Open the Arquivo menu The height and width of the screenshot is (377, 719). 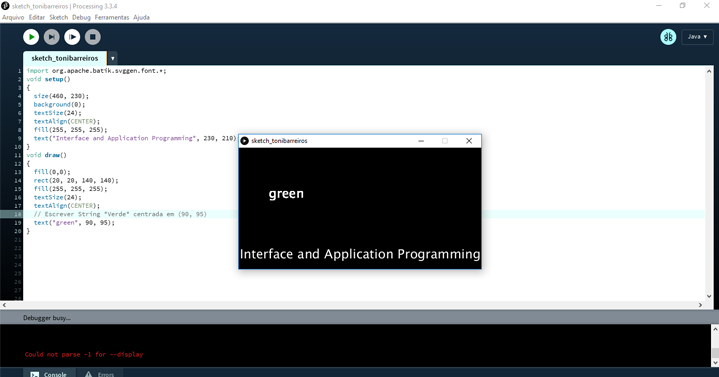point(13,17)
